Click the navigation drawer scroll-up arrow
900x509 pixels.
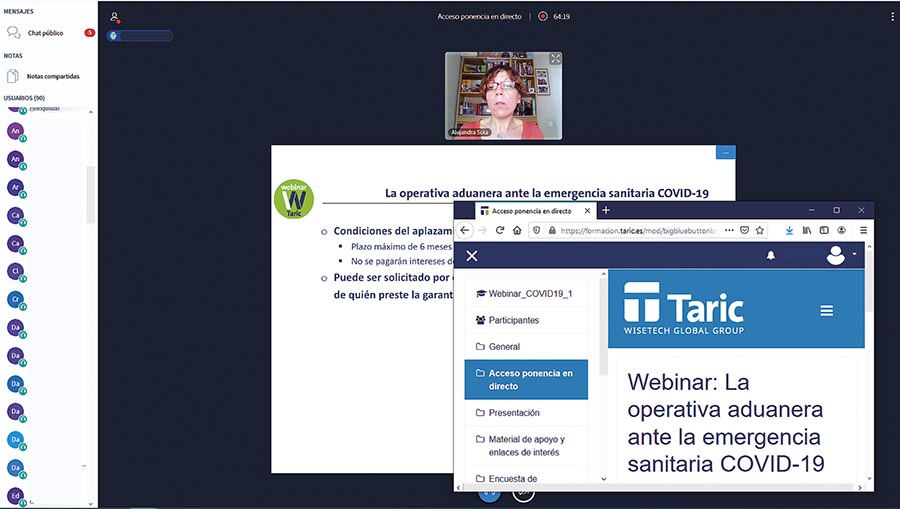pyautogui.click(x=603, y=274)
